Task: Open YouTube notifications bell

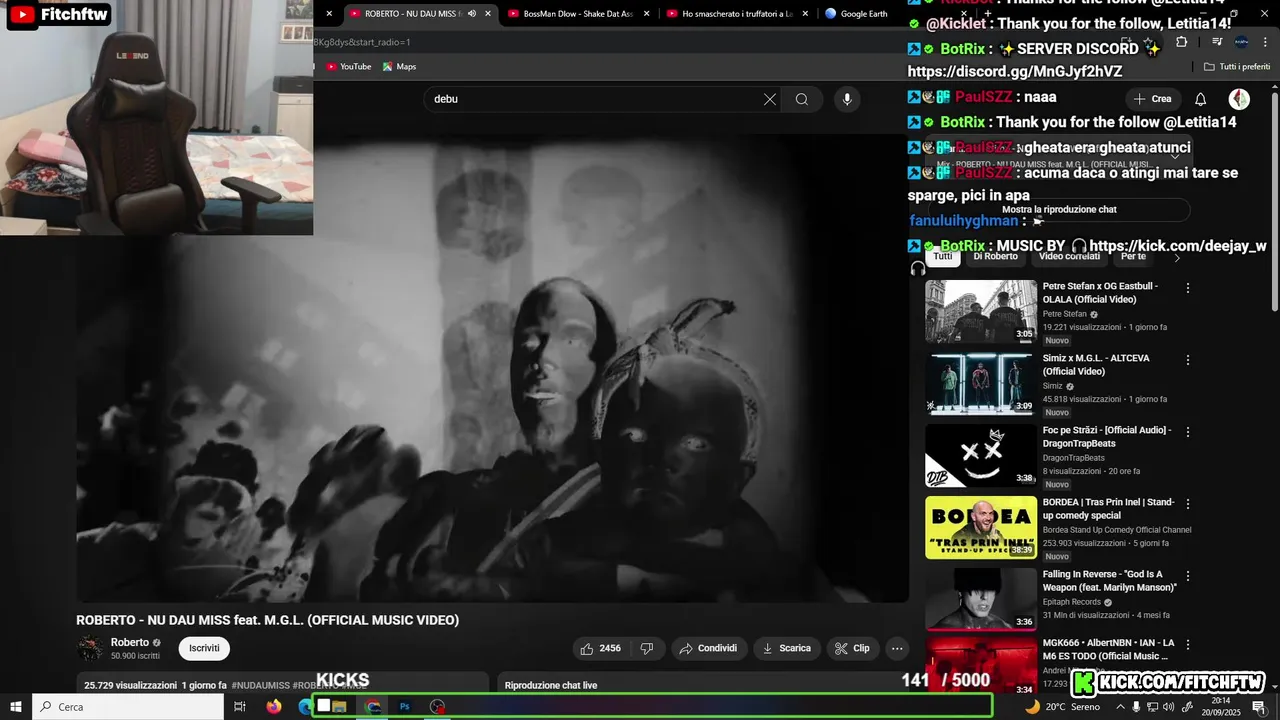Action: pyautogui.click(x=1201, y=99)
